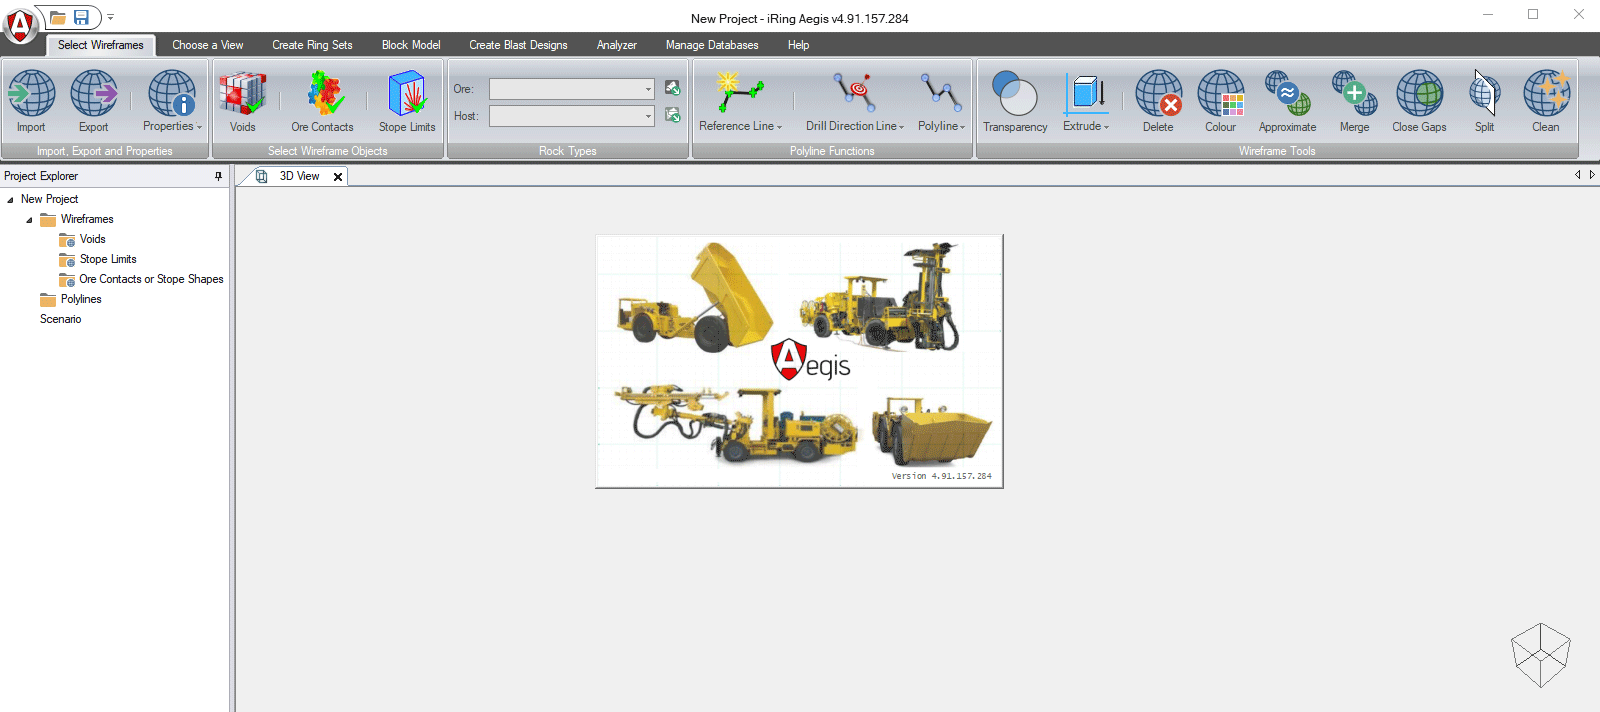Open the Properties dropdown arrow
This screenshot has width=1600, height=712.
199,127
